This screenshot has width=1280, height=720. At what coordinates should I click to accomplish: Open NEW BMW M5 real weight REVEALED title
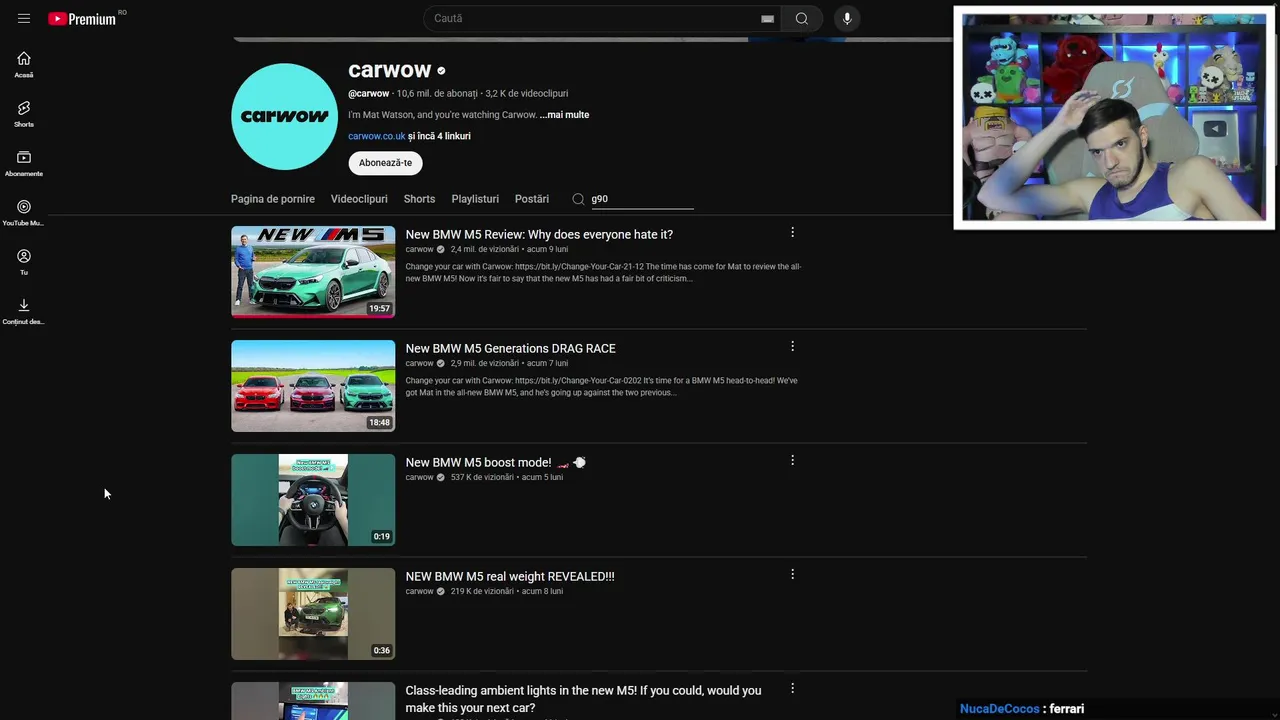[x=510, y=577]
